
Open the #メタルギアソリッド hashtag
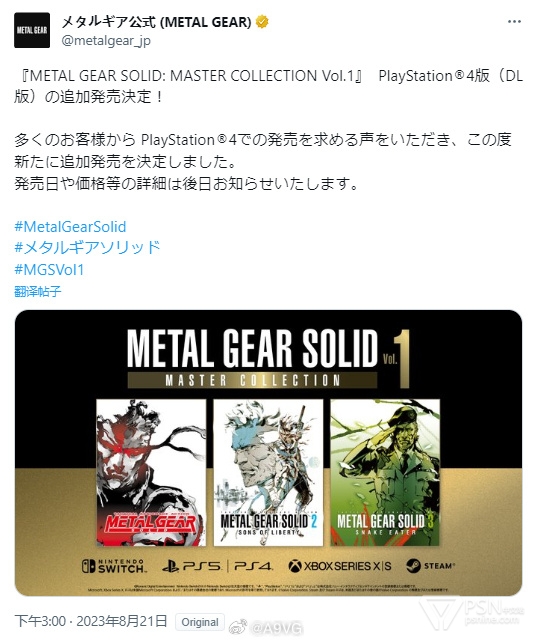(x=87, y=248)
